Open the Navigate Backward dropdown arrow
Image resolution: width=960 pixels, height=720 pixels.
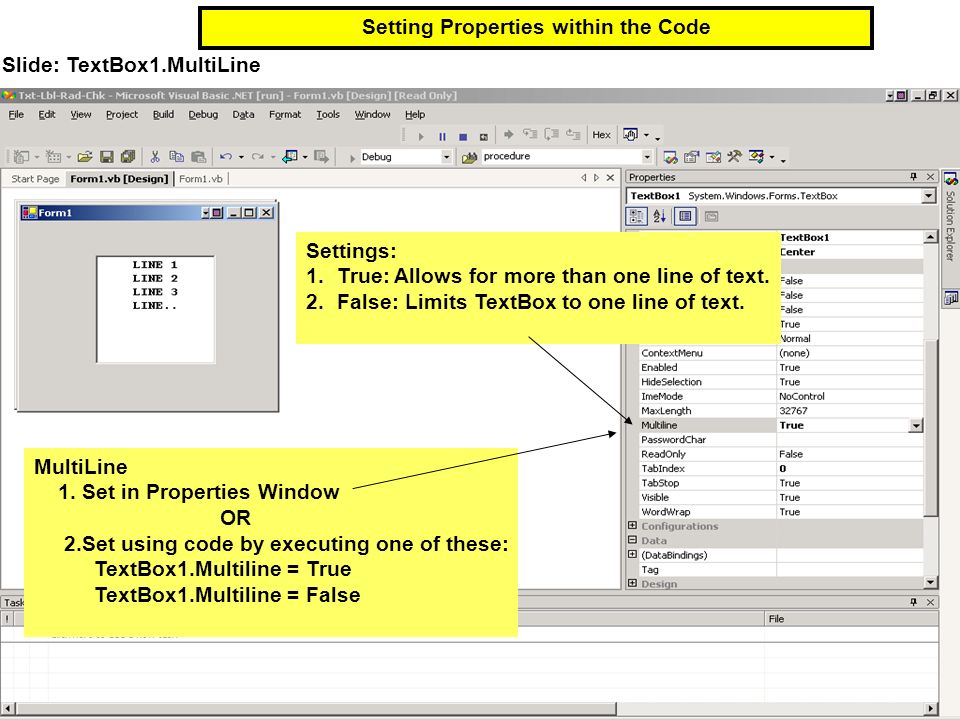[305, 157]
